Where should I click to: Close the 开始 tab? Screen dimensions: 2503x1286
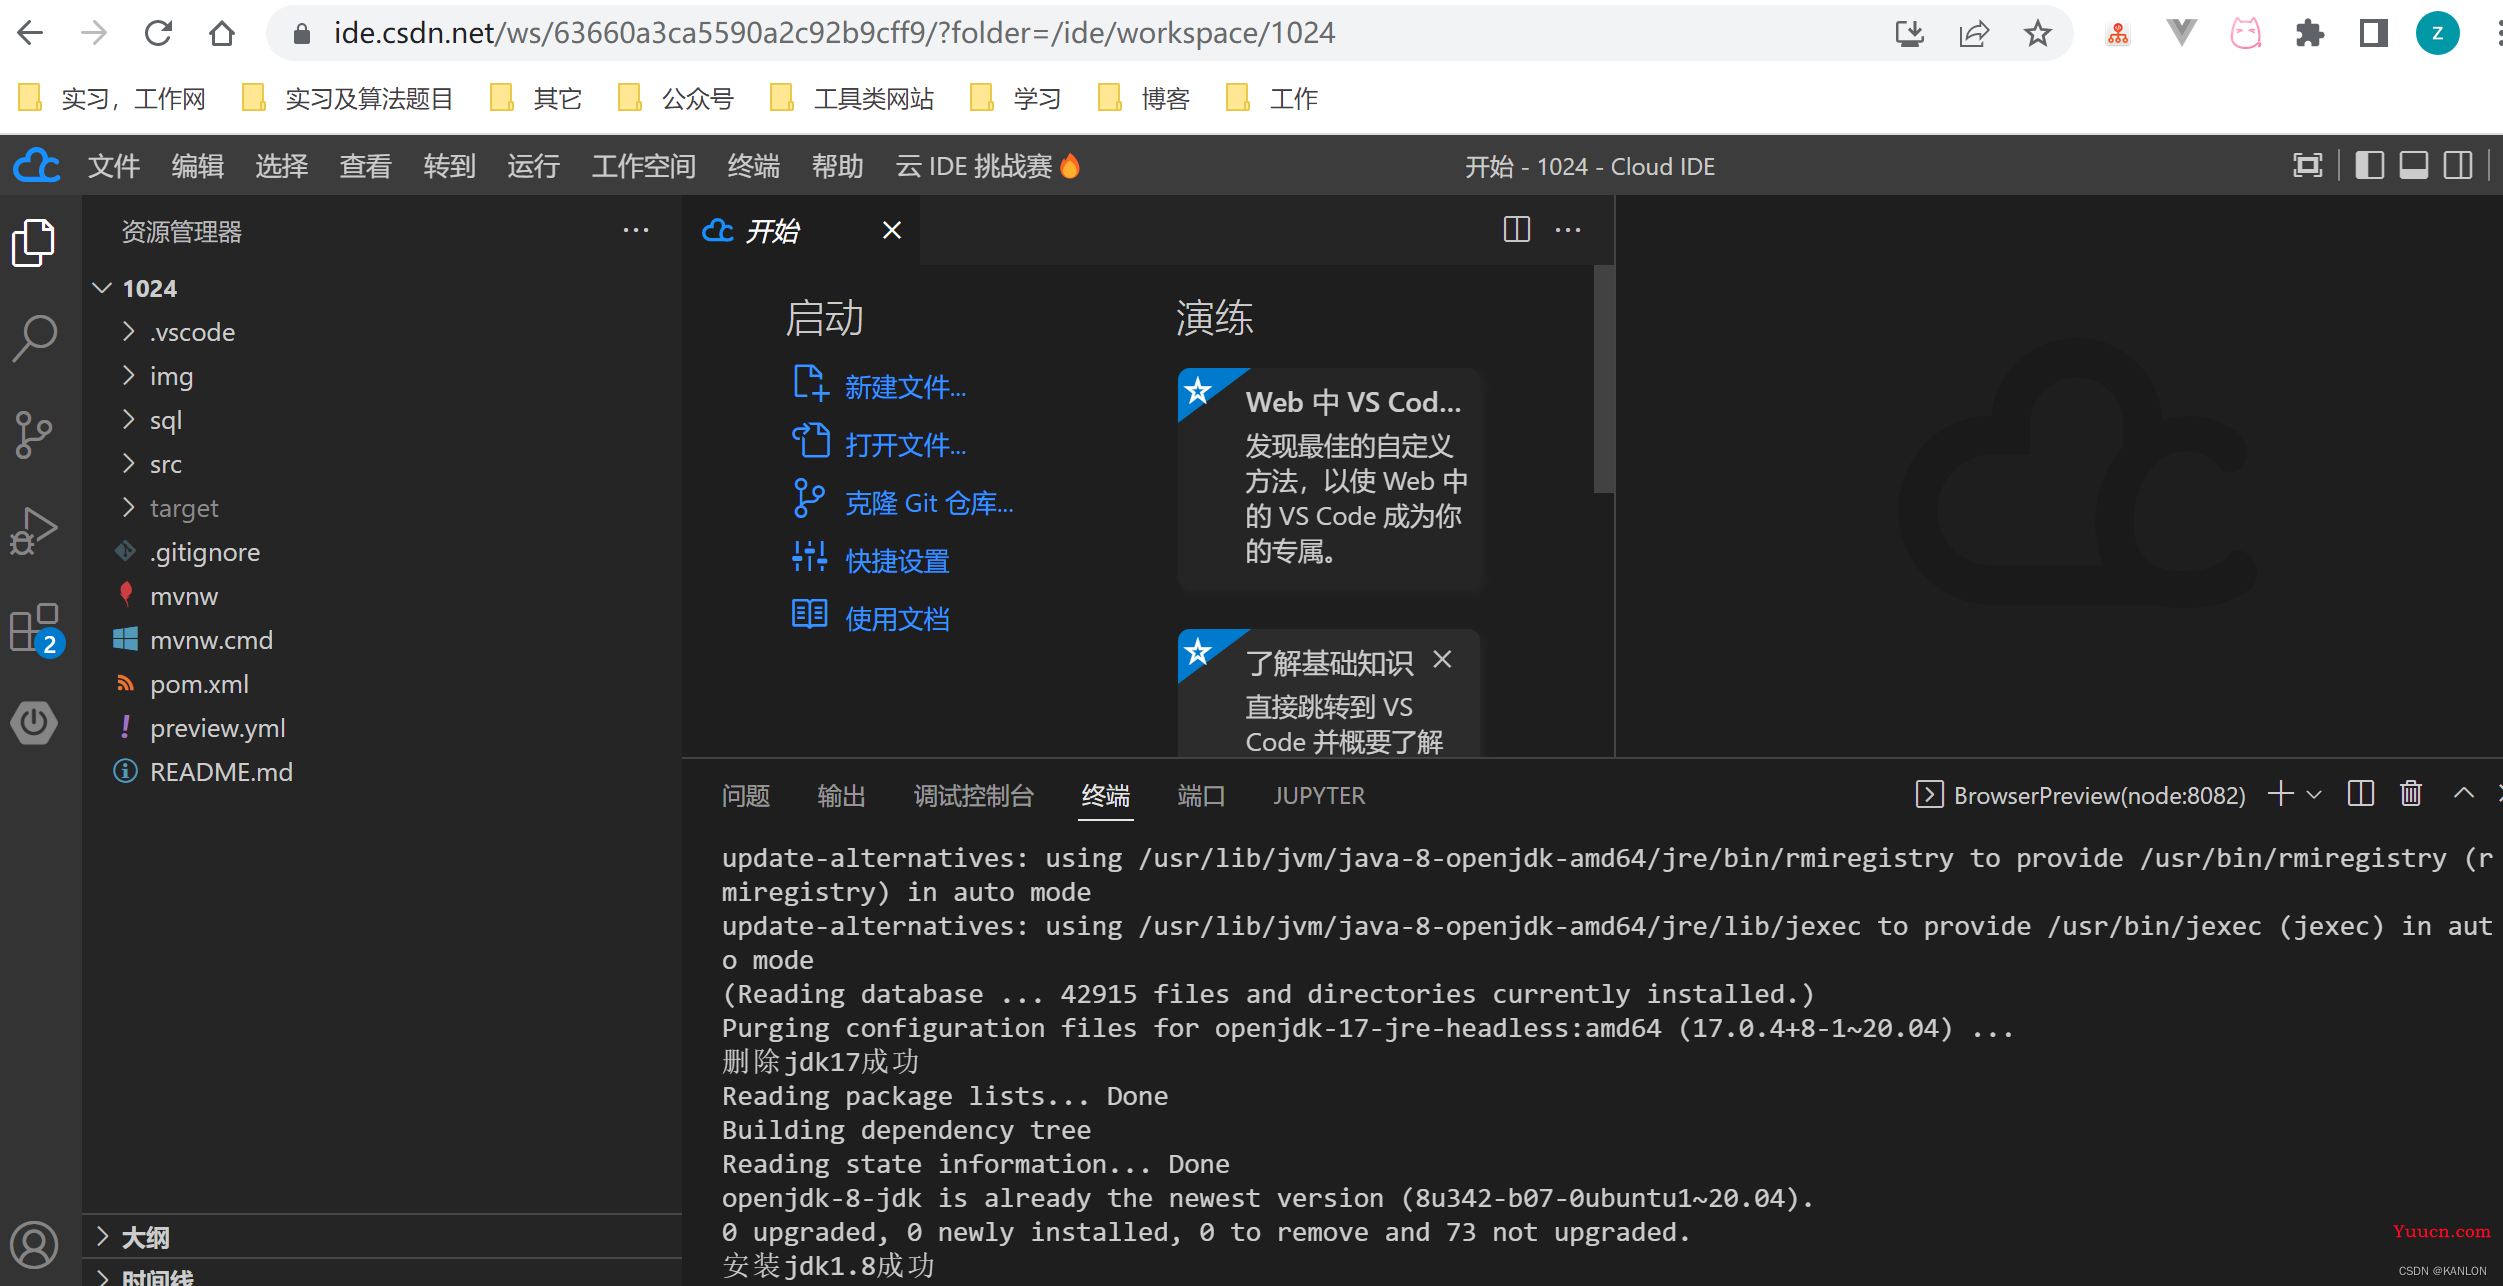coord(892,230)
